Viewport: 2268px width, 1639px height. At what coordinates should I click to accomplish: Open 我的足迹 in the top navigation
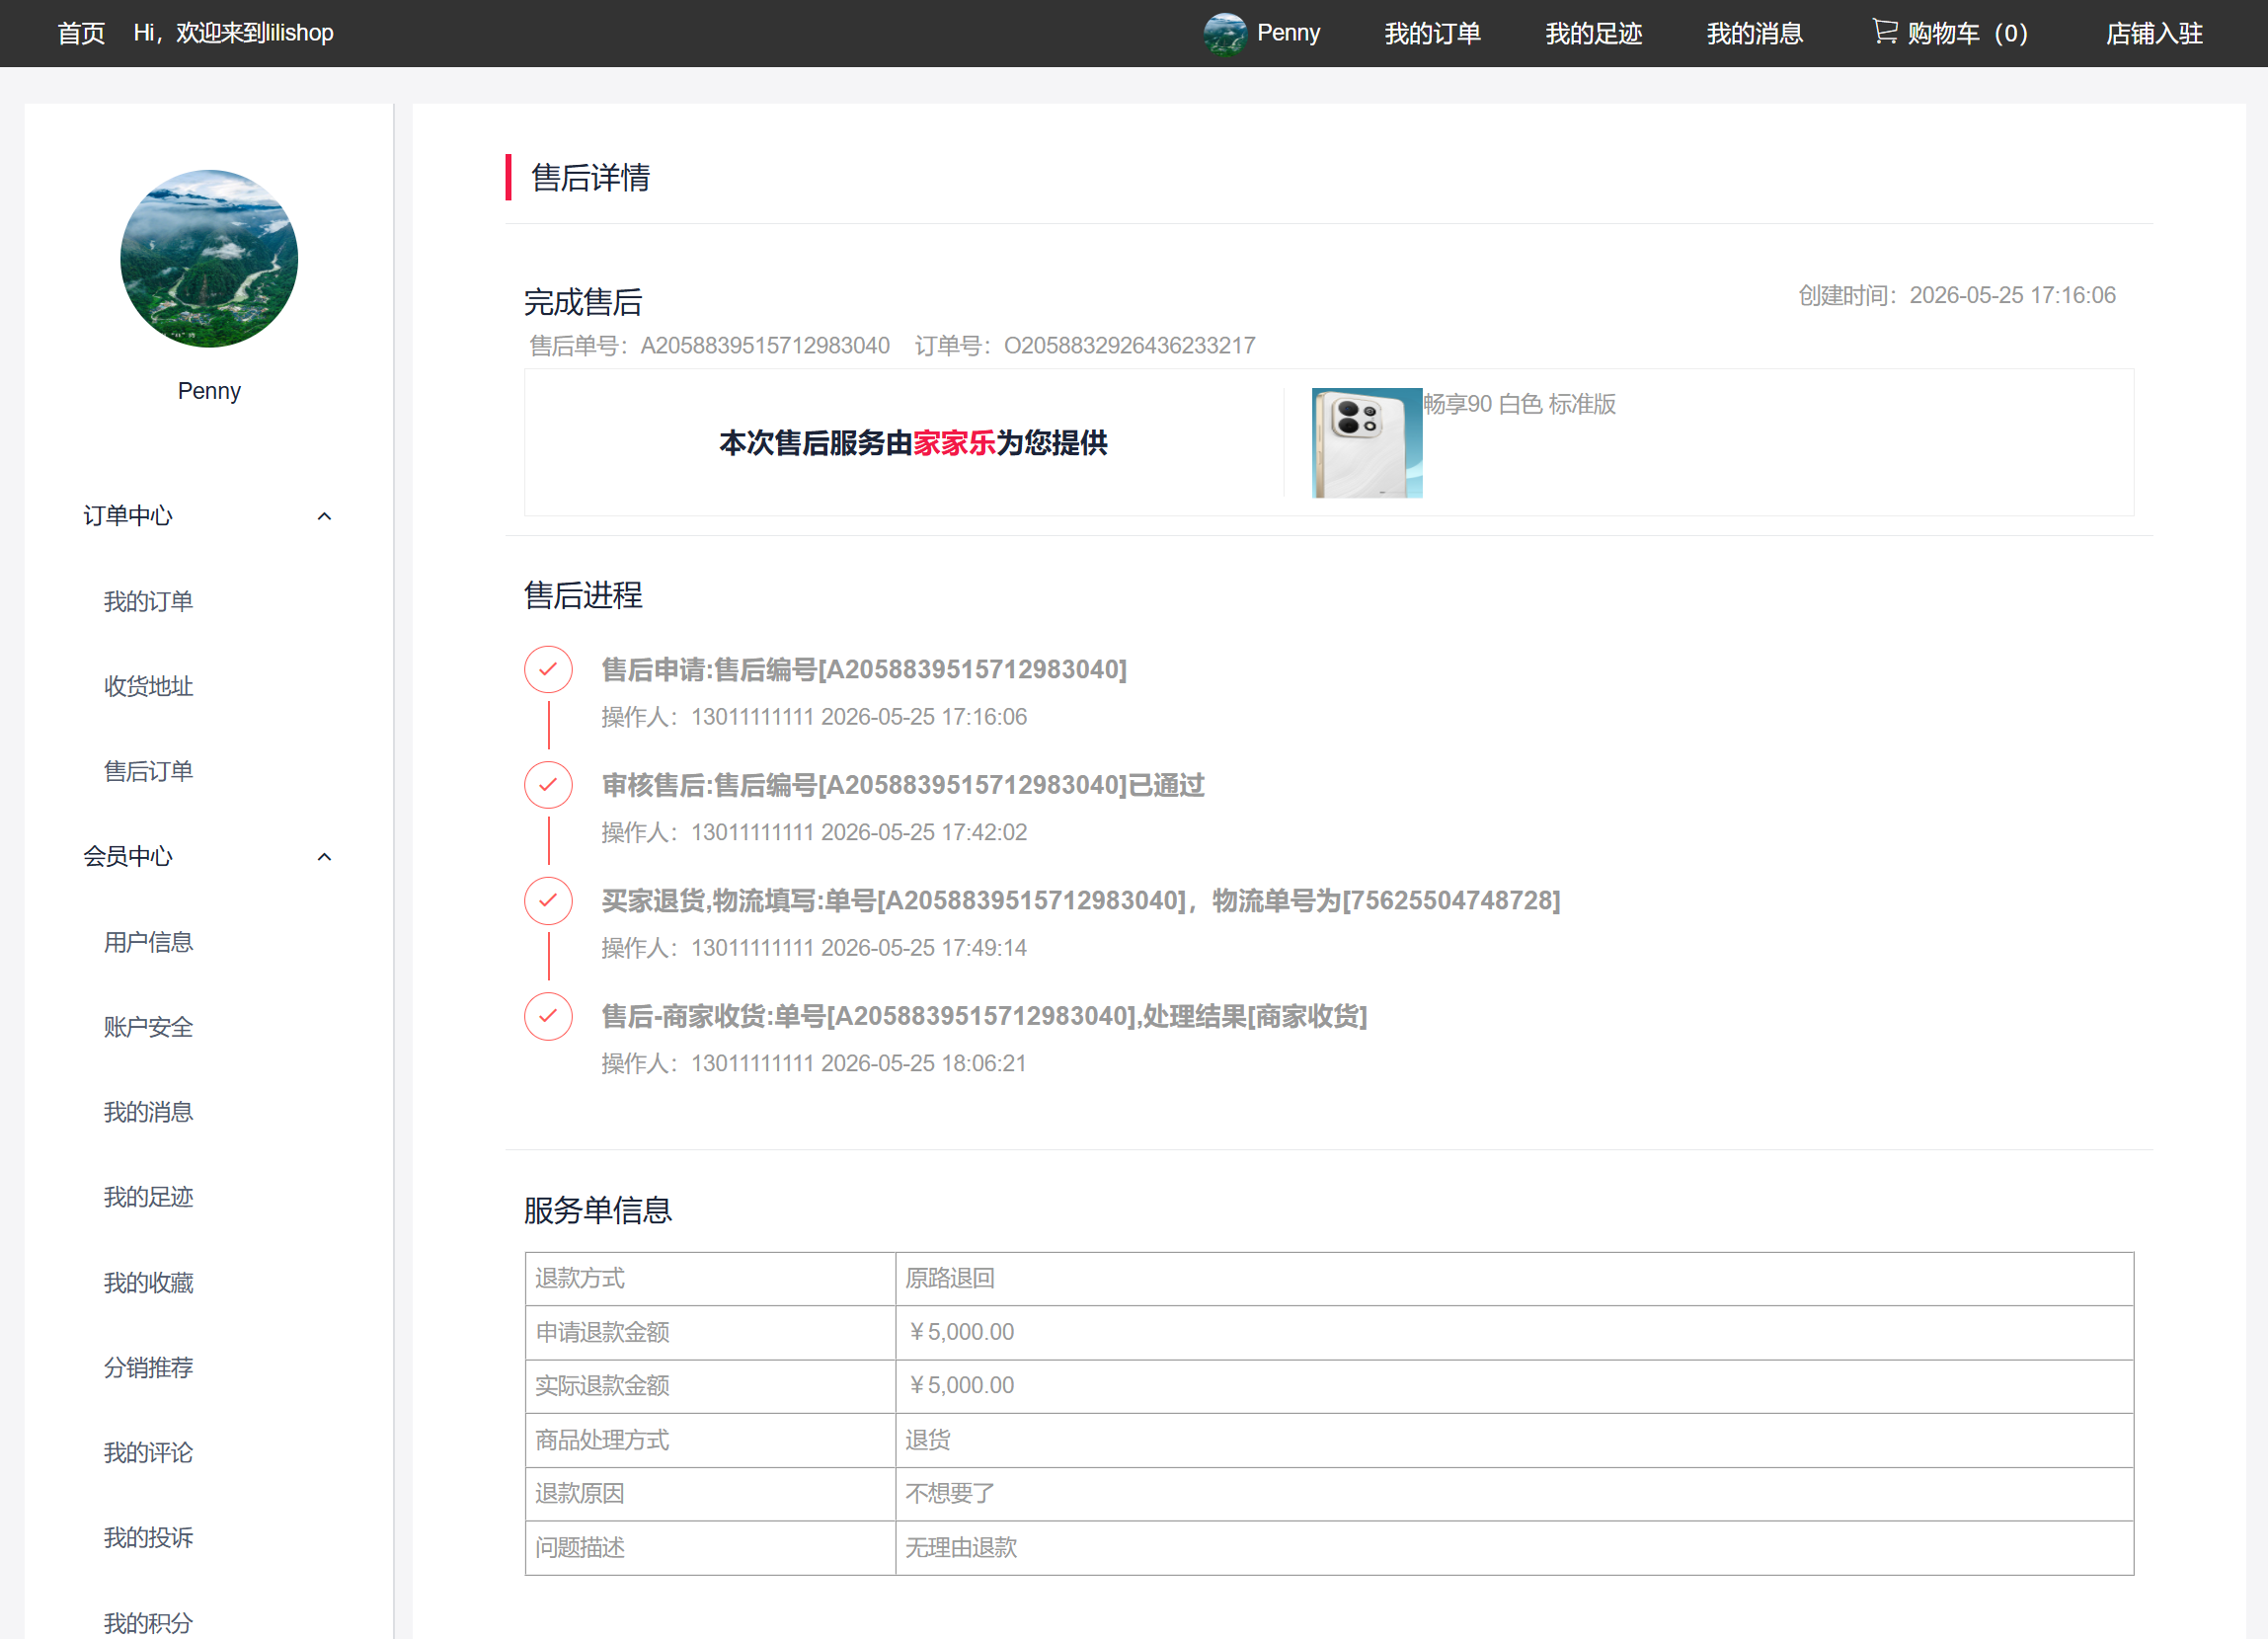tap(1593, 33)
